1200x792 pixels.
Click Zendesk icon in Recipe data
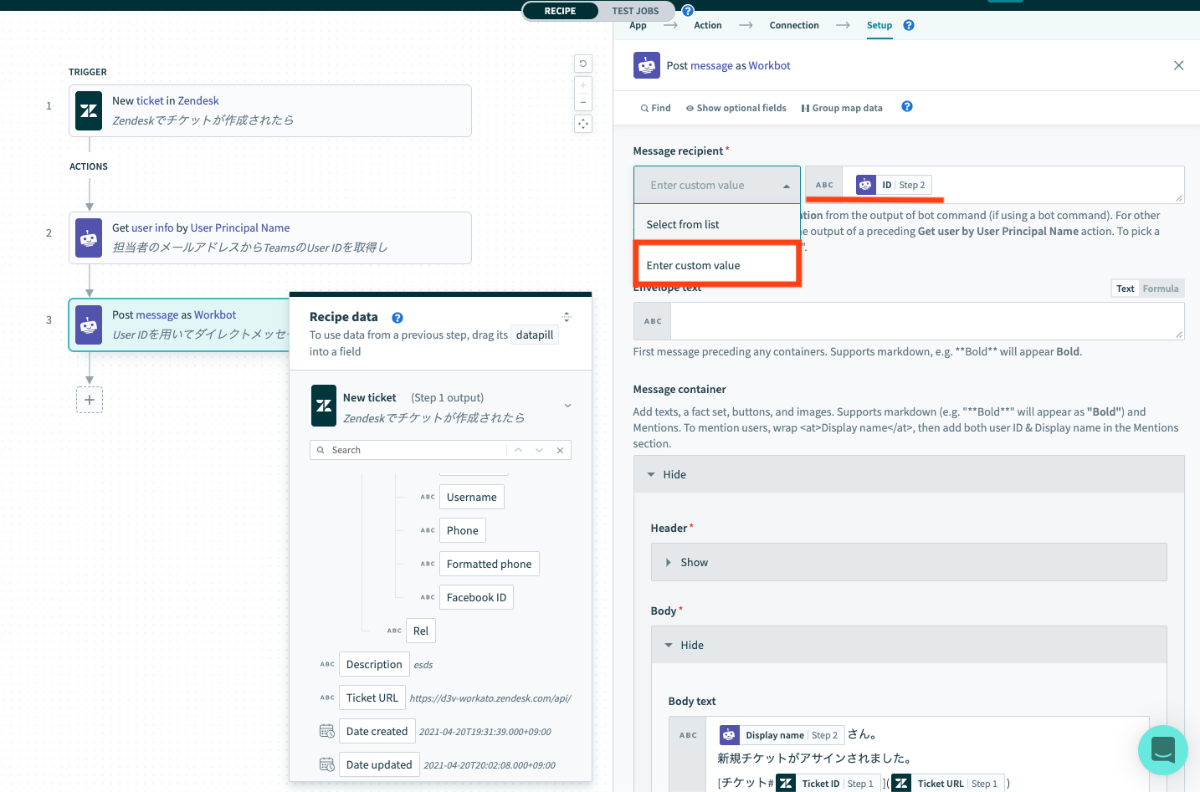click(324, 405)
